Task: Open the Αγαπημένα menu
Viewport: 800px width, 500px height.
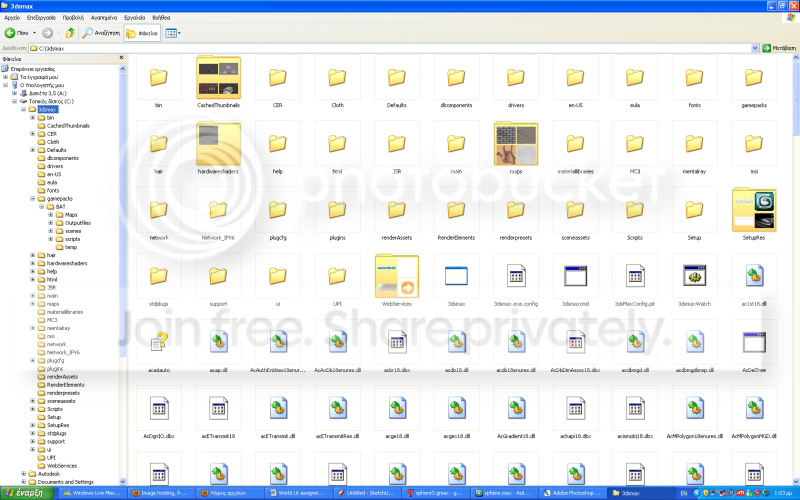Action: pyautogui.click(x=104, y=17)
